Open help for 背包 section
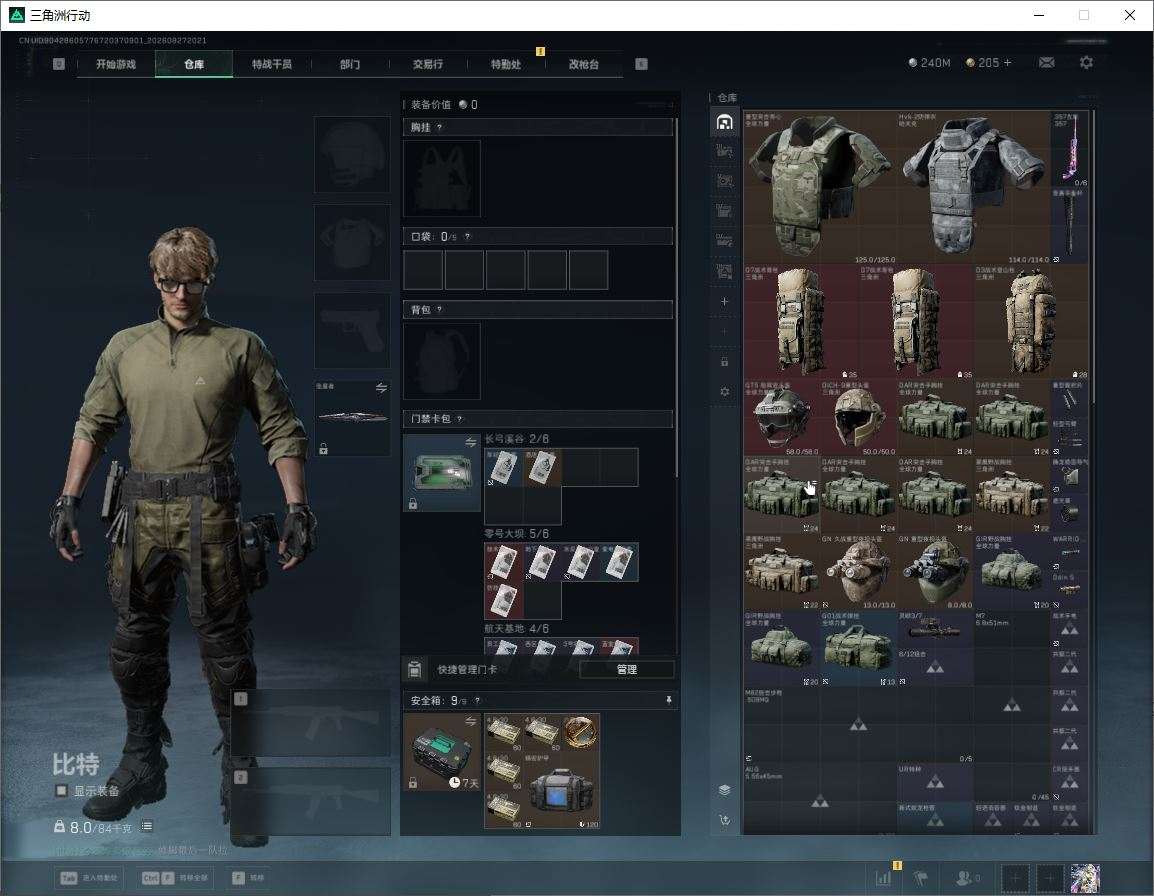The image size is (1154, 896). tap(439, 310)
